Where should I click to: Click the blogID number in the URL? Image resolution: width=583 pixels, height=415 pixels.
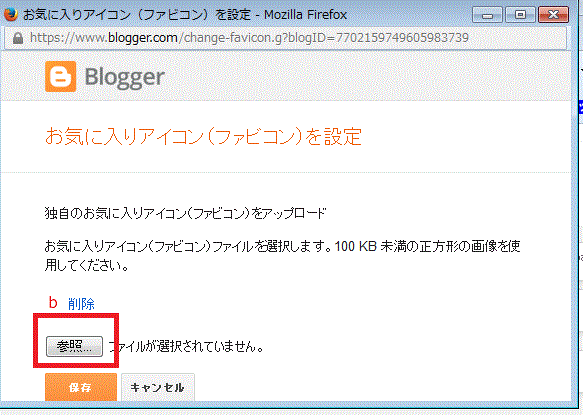pos(402,38)
